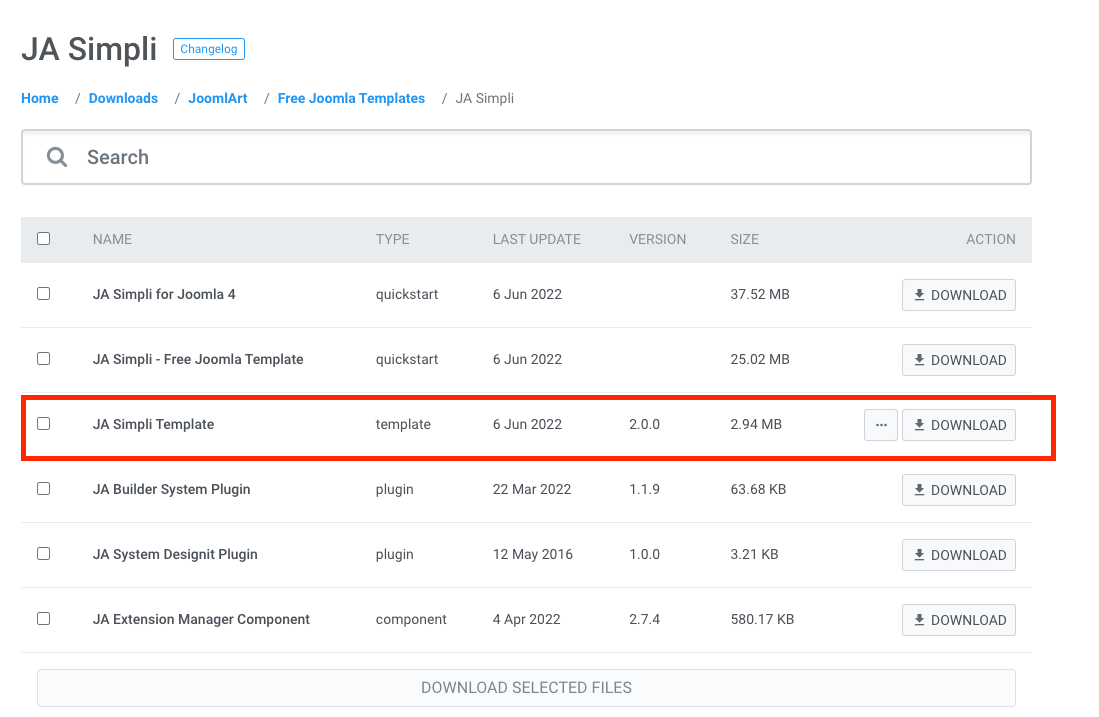This screenshot has width=1099, height=717.
Task: Tick the JA Extension Manager Component checkbox
Action: pos(43,619)
